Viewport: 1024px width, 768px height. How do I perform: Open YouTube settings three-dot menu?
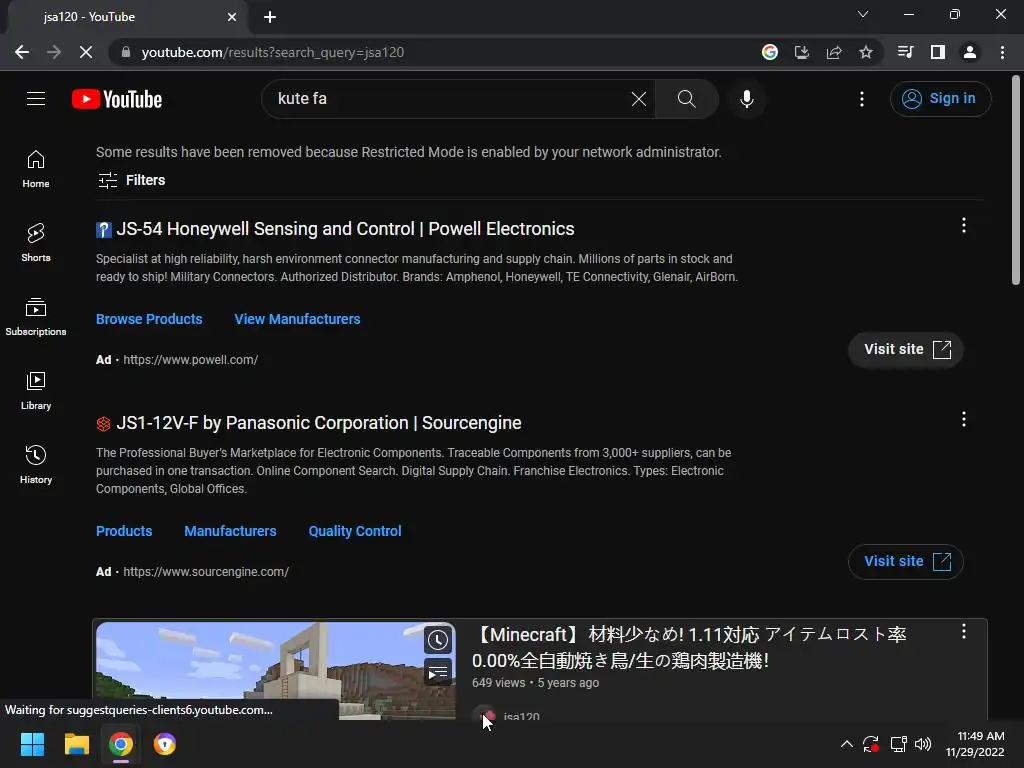861,99
